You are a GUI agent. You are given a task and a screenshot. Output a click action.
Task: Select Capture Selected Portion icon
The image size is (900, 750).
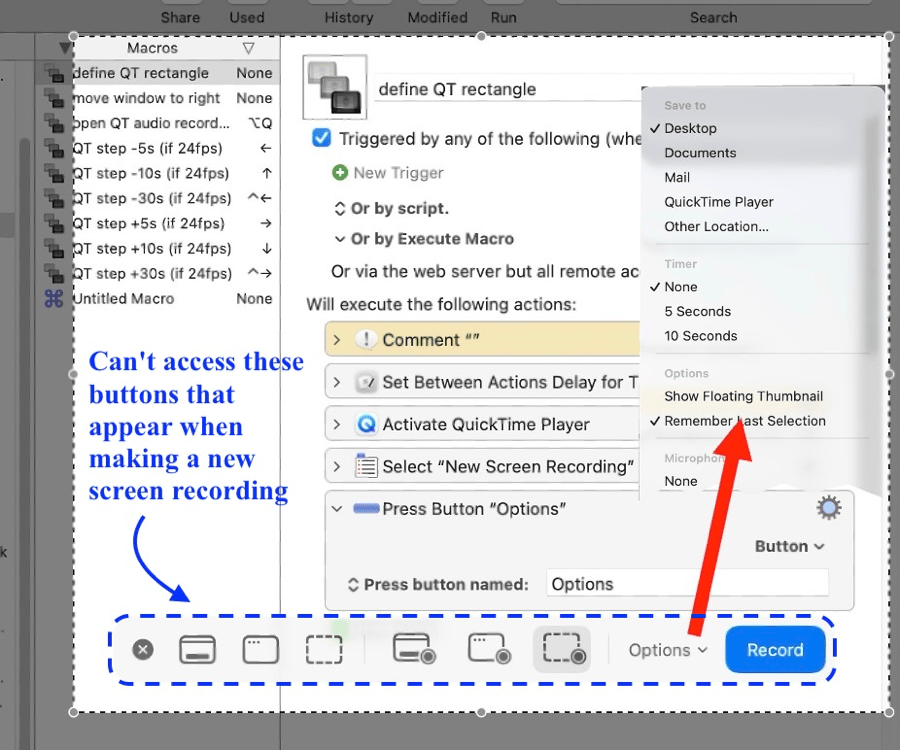pyautogui.click(x=324, y=650)
